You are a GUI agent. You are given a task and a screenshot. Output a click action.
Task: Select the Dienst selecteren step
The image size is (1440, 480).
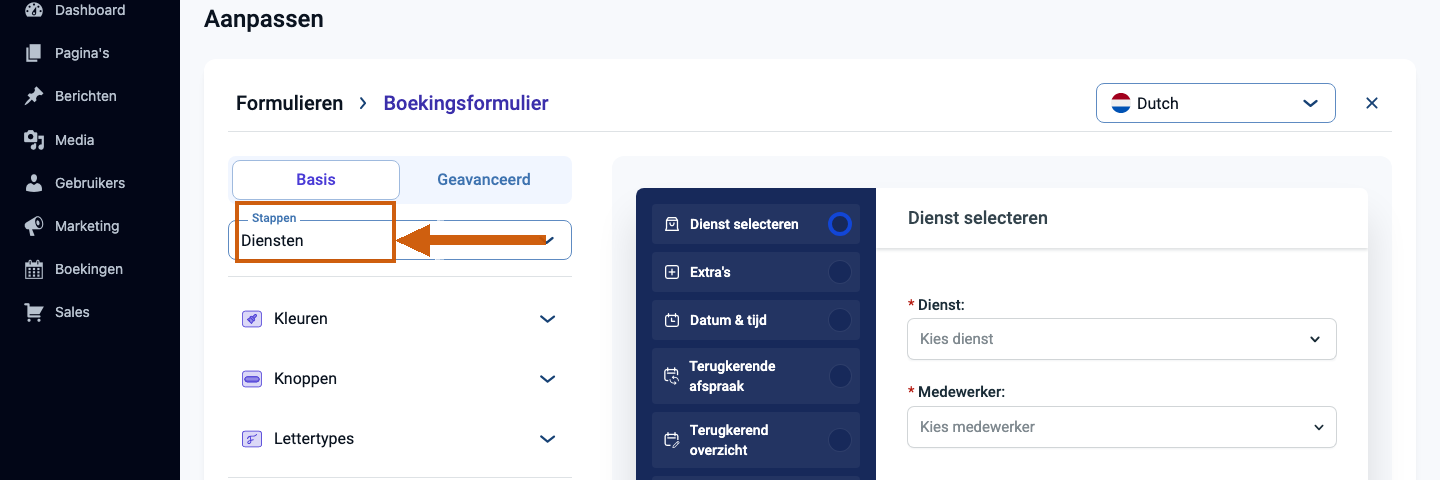pos(756,224)
